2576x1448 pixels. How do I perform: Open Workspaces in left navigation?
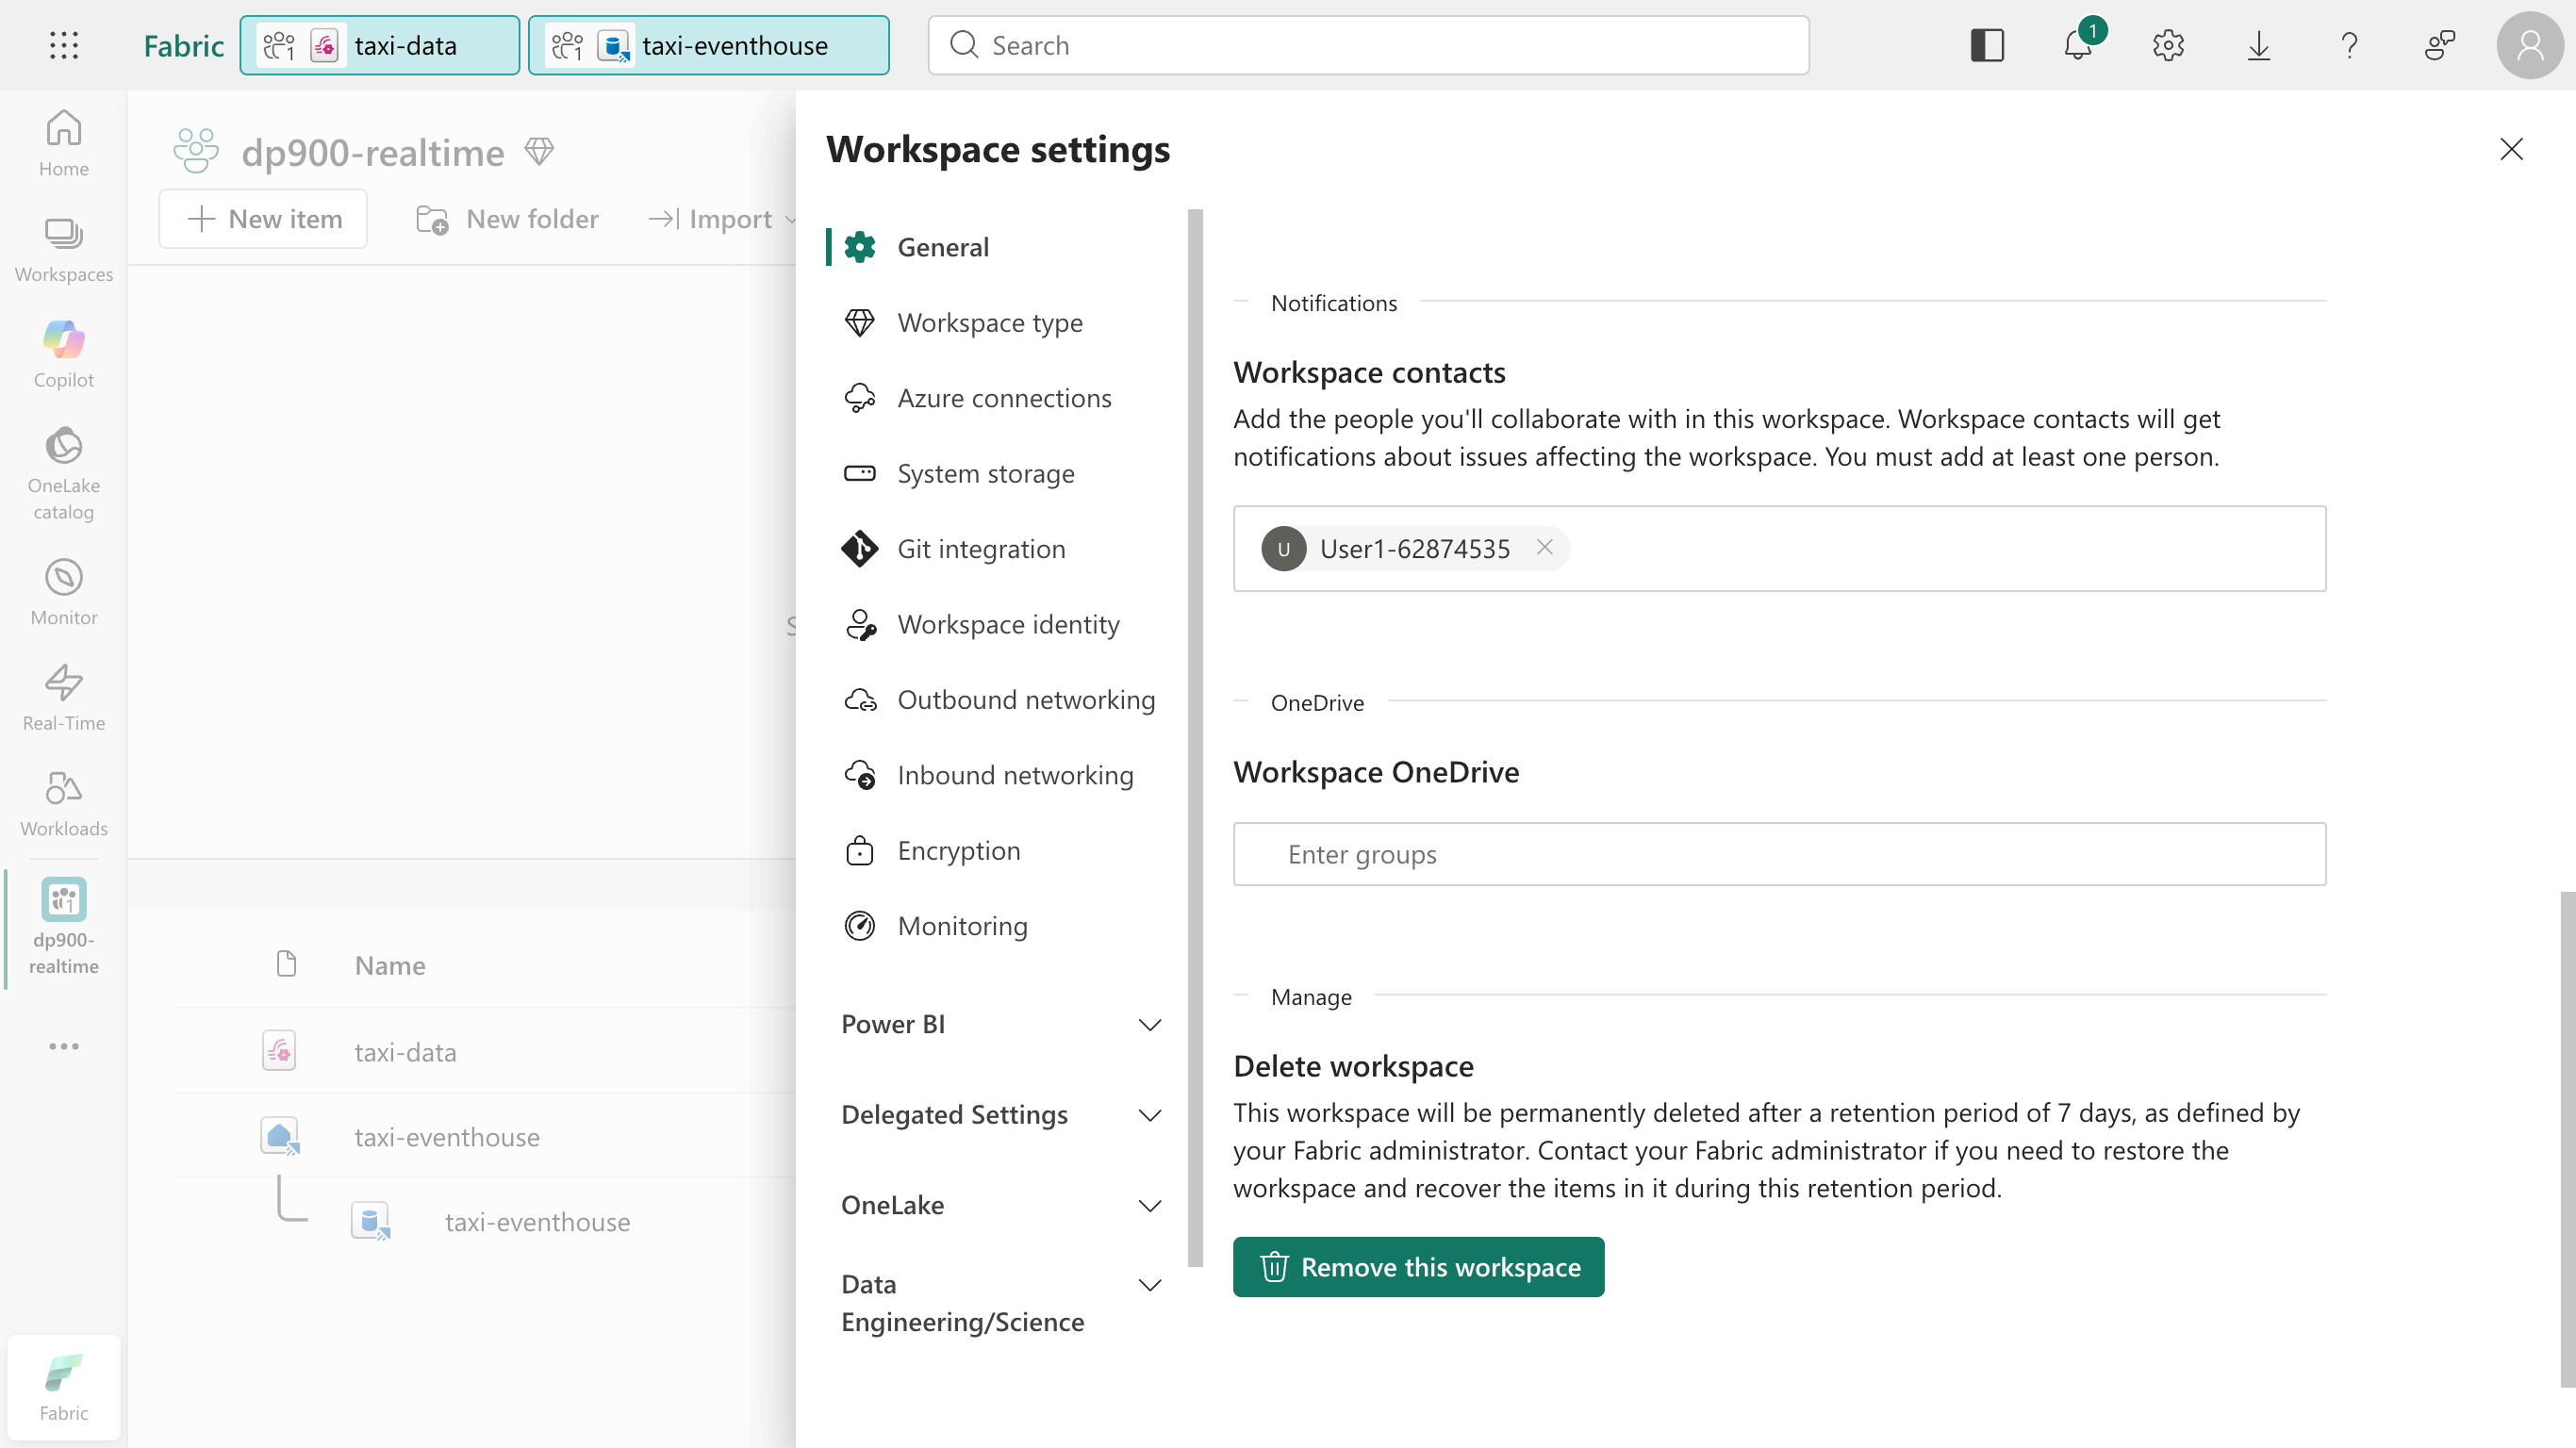(64, 249)
